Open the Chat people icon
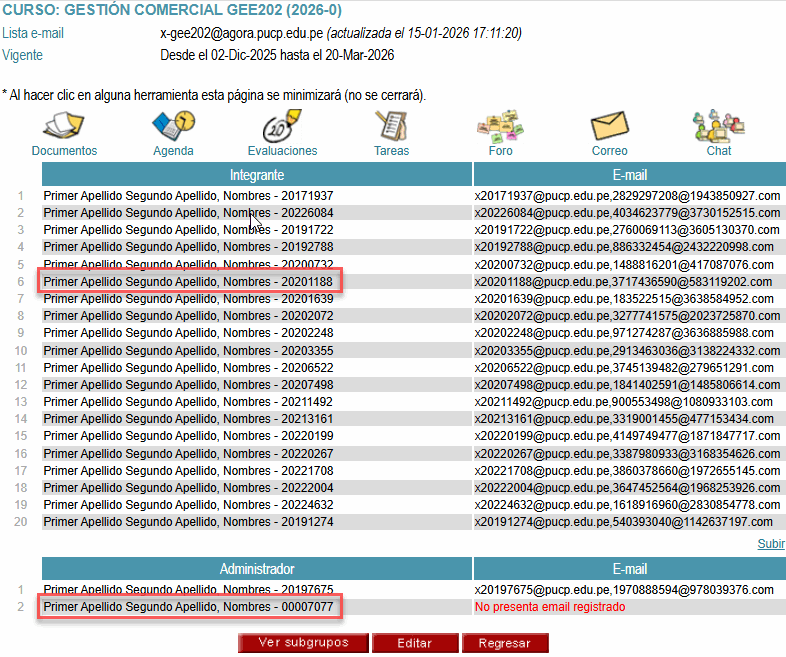The image size is (786, 657). click(718, 127)
